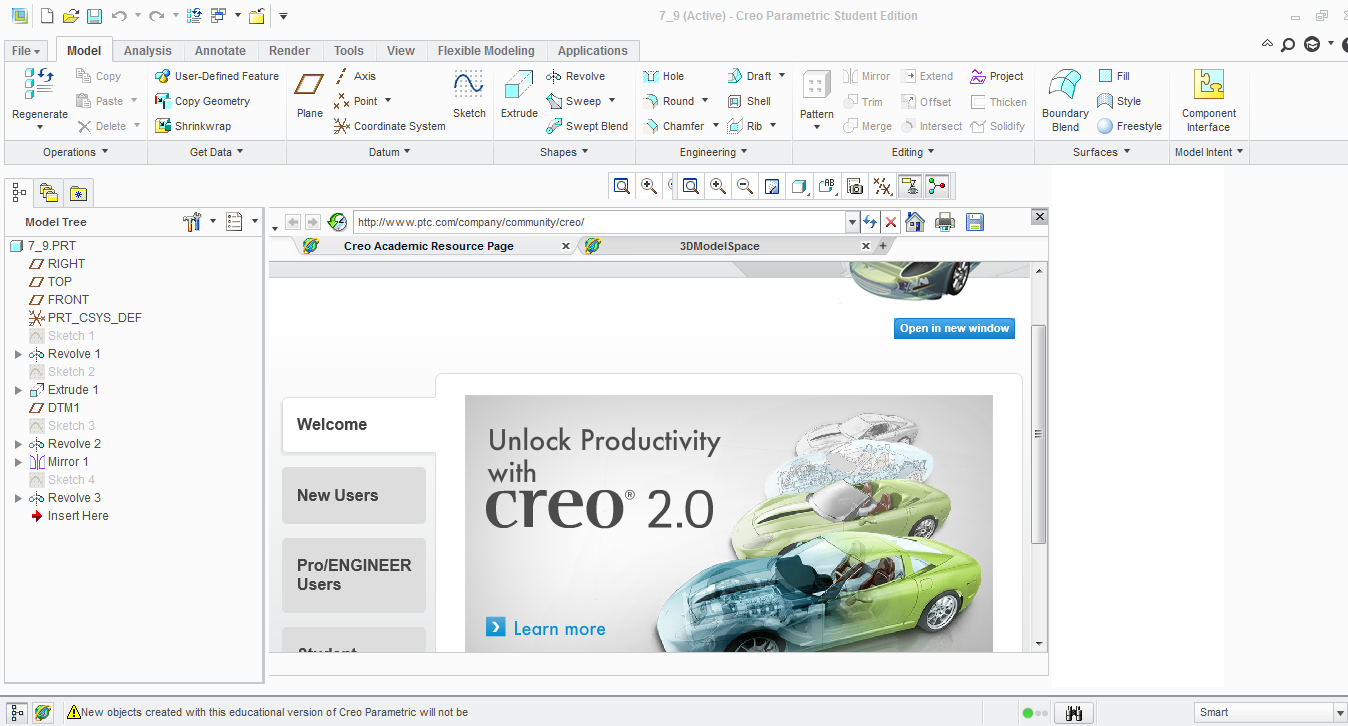Click the Pattern tool icon
1348x726 pixels.
(x=817, y=85)
